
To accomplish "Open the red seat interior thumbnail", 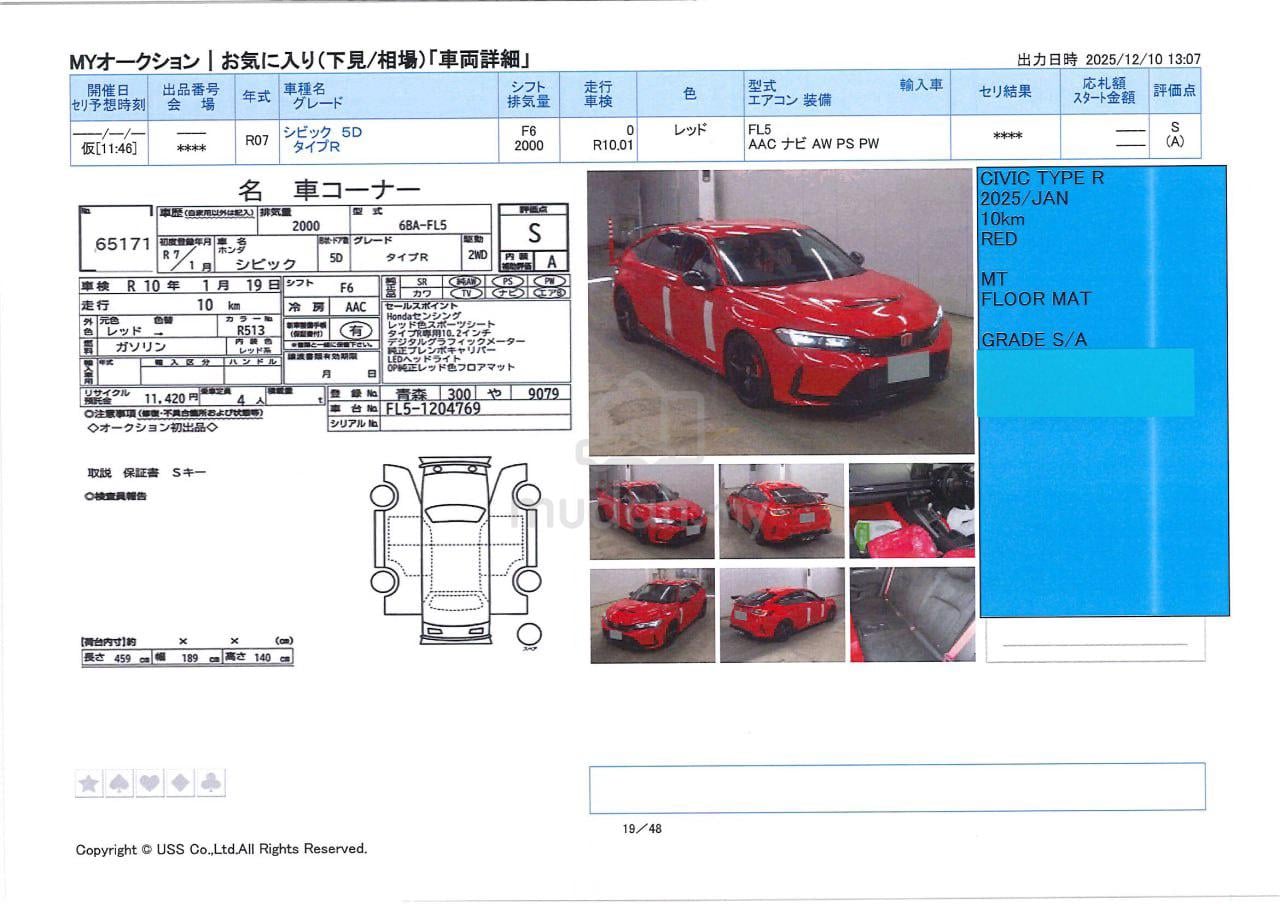I will 911,511.
